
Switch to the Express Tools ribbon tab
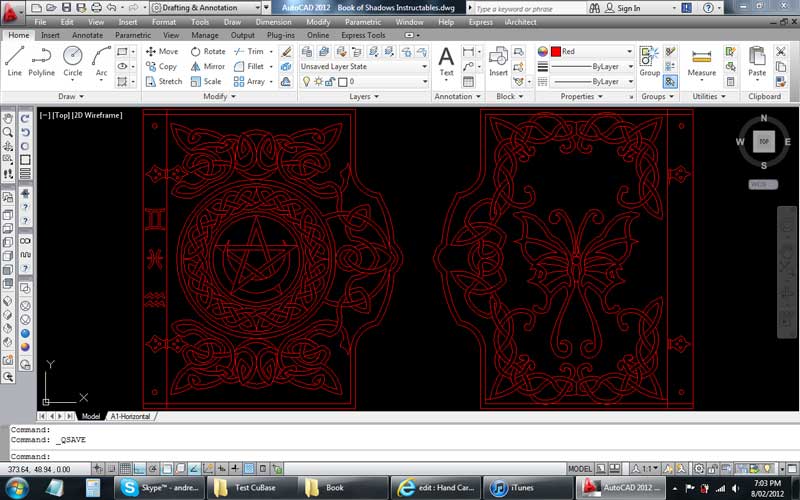click(x=363, y=35)
